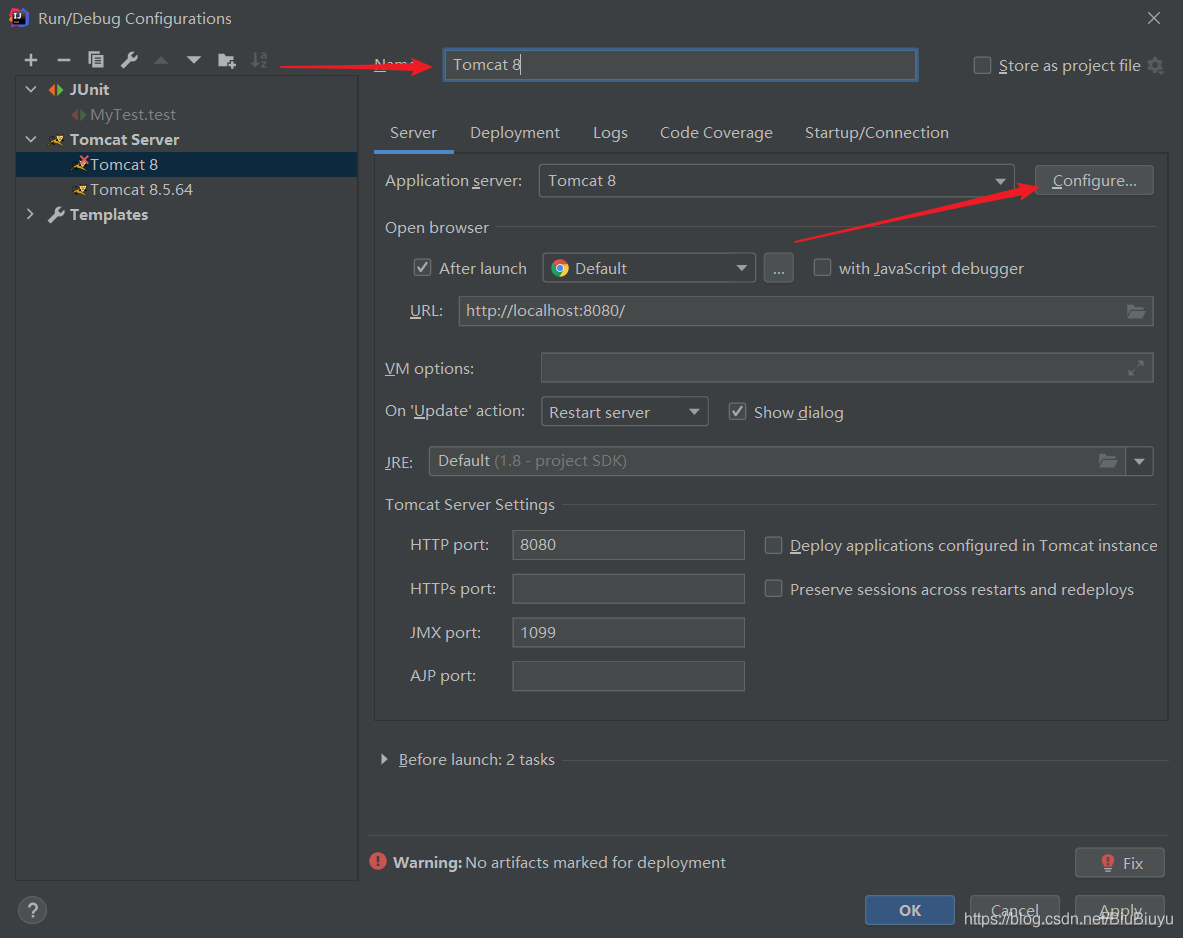
Task: Confirm with the OK button
Action: click(910, 910)
